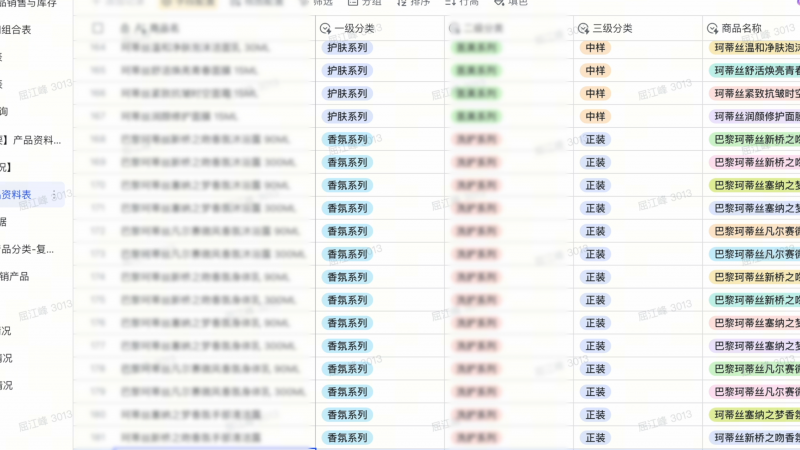Screen dimensions: 800x450
Task: Click the 三级分类 column type icon
Action: [585, 29]
